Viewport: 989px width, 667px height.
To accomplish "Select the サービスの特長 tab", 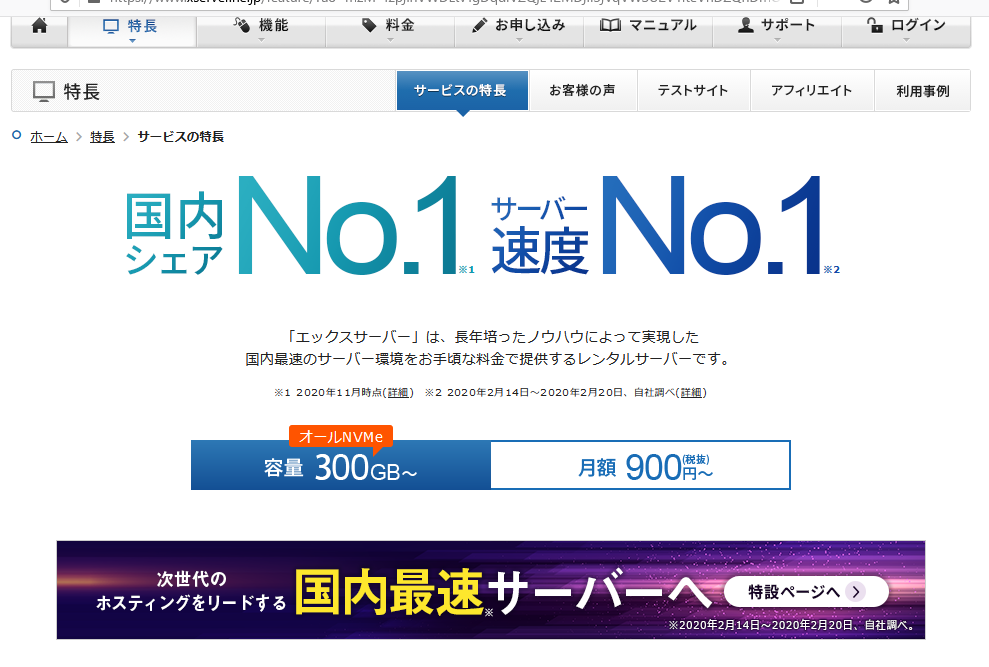I will click(462, 91).
